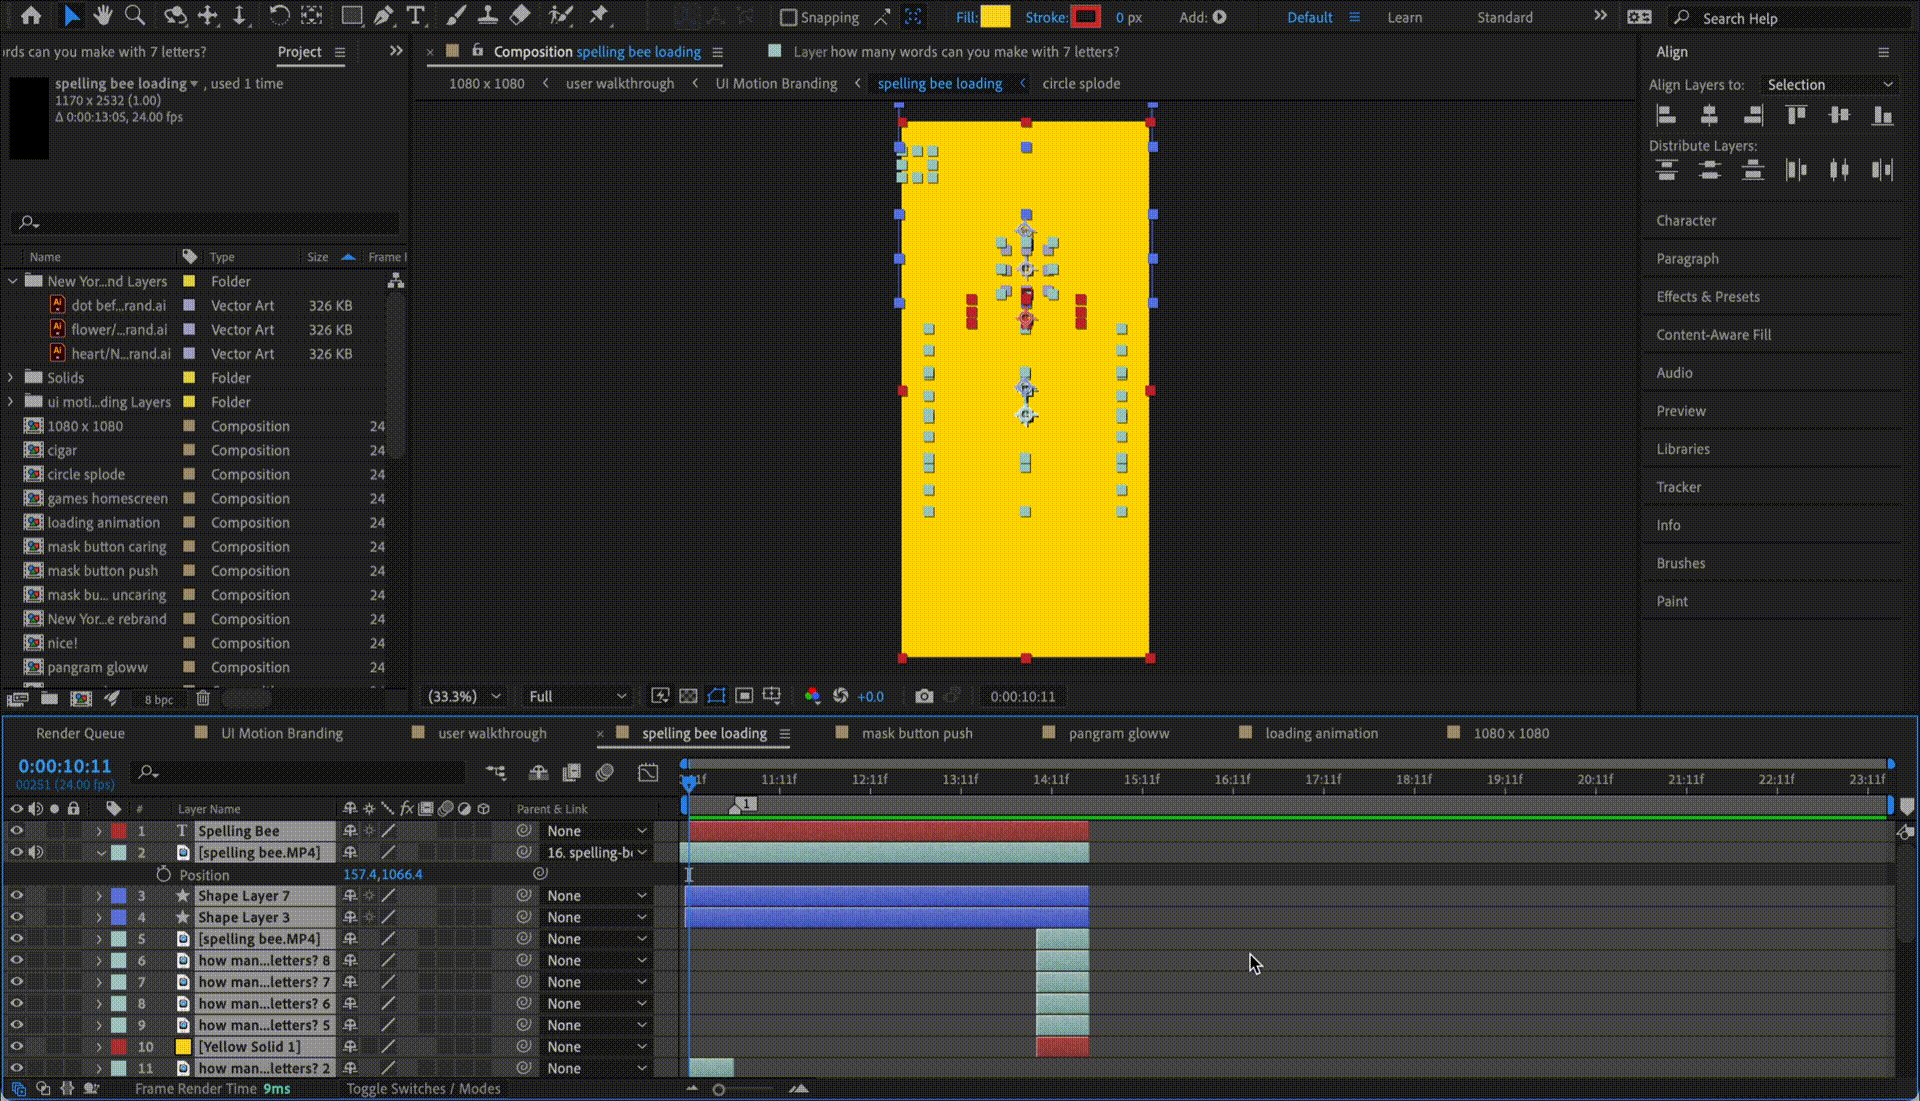Switch to the mask button push tab
Viewport: 1920px width, 1101px height.
[916, 733]
